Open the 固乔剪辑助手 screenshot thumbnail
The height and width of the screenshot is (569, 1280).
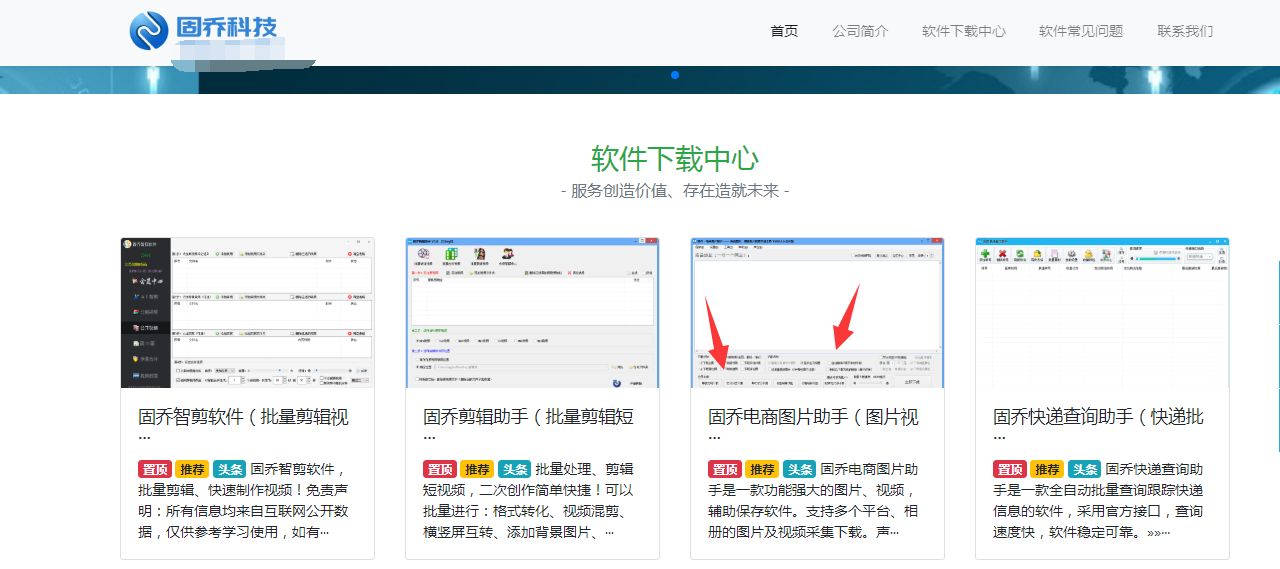tap(532, 312)
